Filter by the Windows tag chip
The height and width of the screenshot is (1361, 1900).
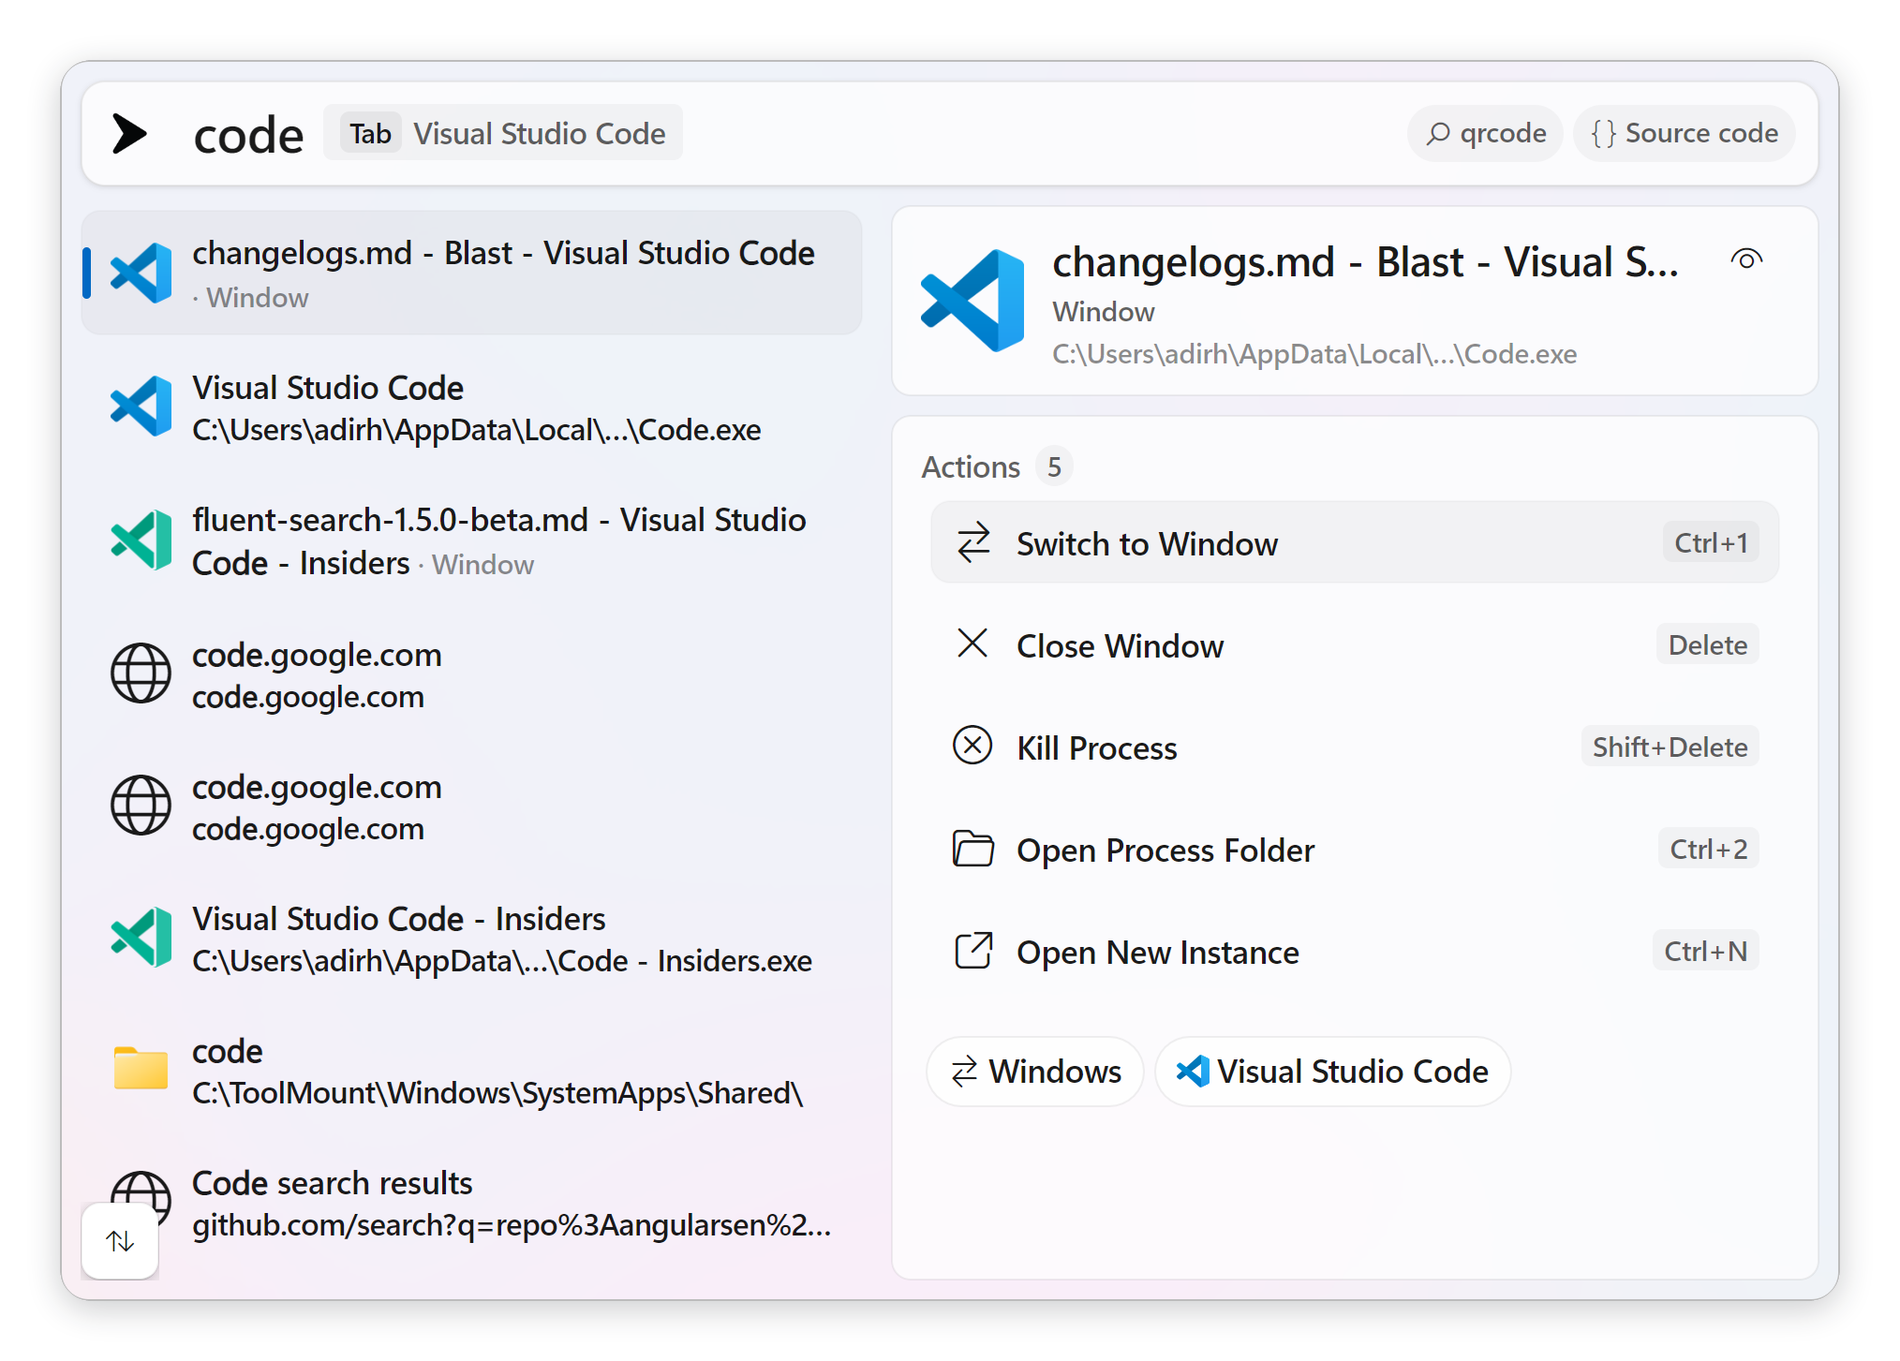[x=1035, y=1071]
